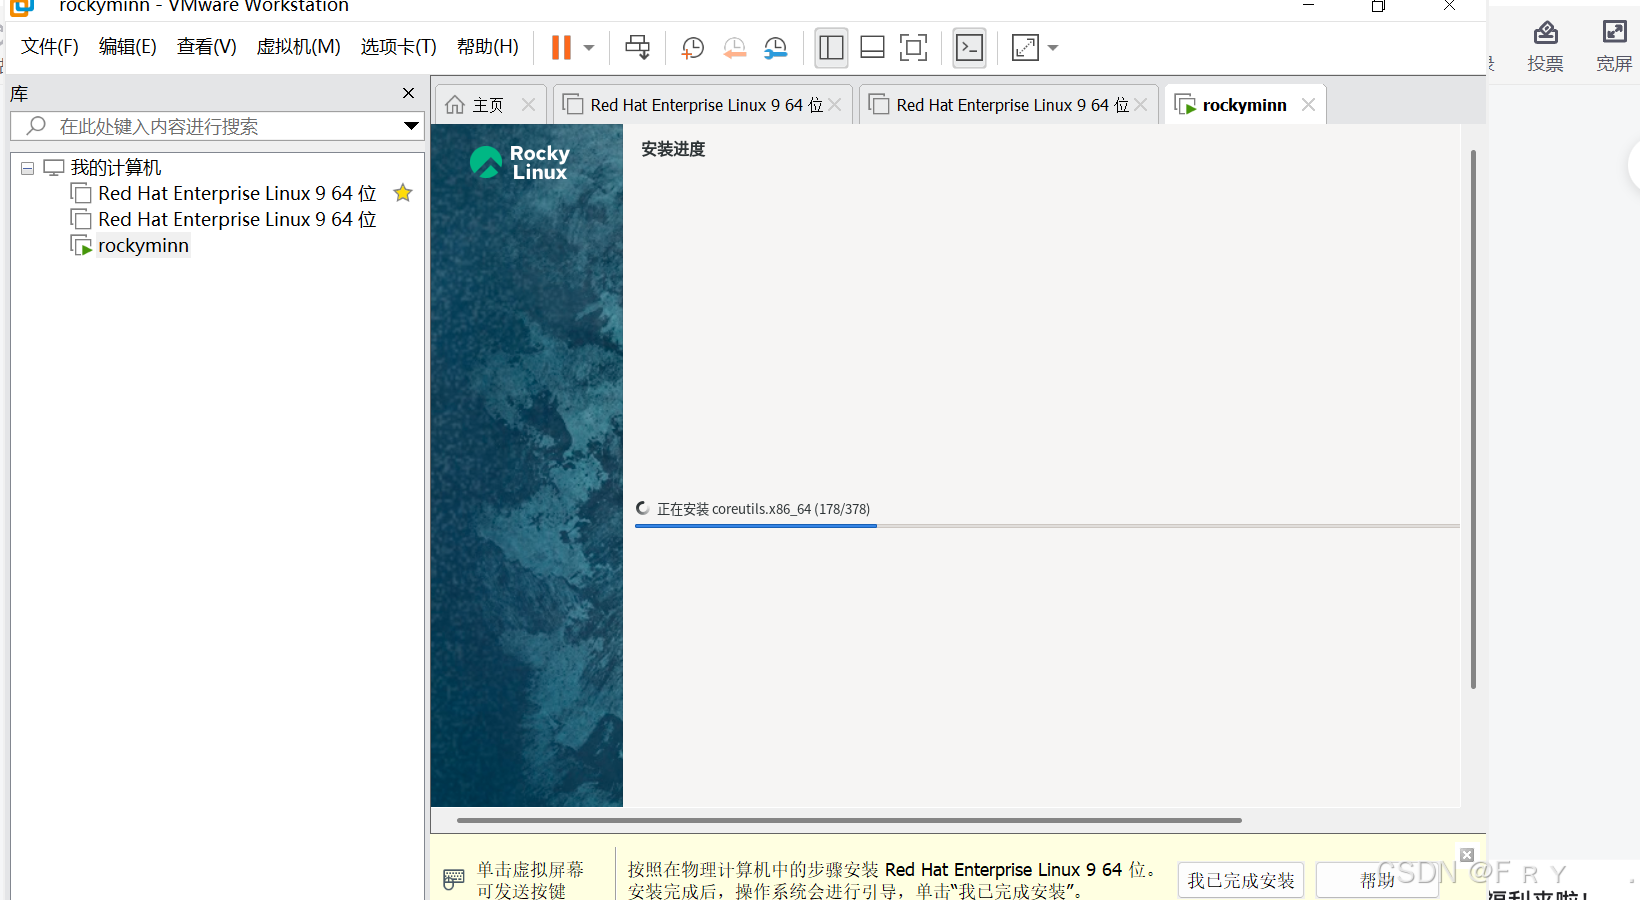Open the 文件(F) menu

pos(50,47)
